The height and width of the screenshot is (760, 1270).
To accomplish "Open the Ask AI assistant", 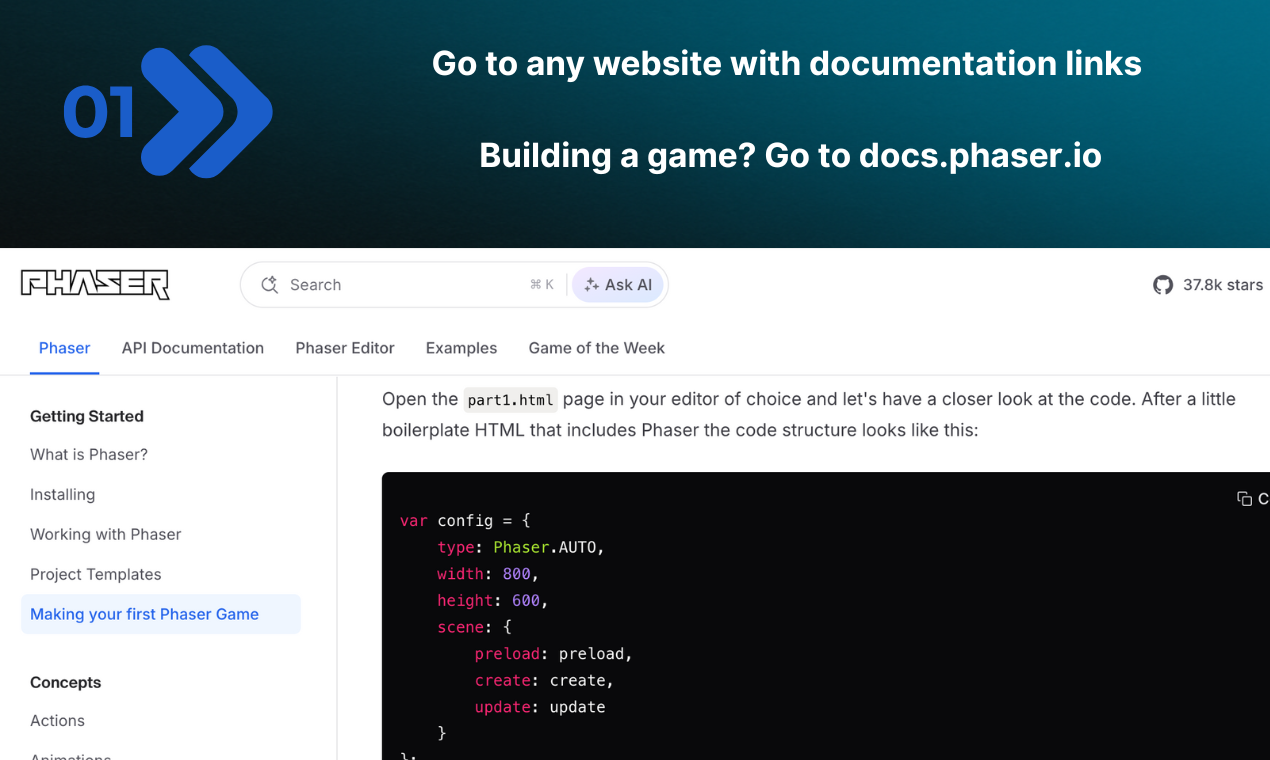I will click(x=618, y=285).
